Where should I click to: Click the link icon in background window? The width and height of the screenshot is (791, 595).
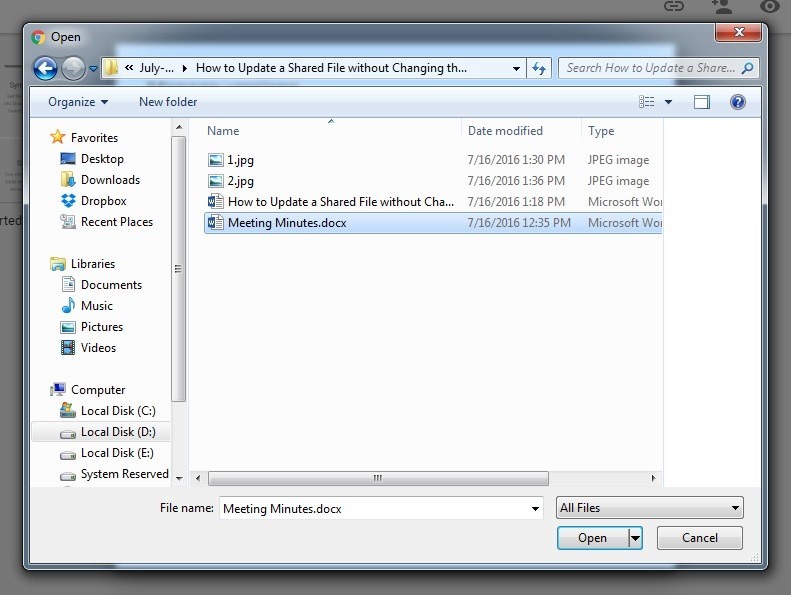coord(673,6)
